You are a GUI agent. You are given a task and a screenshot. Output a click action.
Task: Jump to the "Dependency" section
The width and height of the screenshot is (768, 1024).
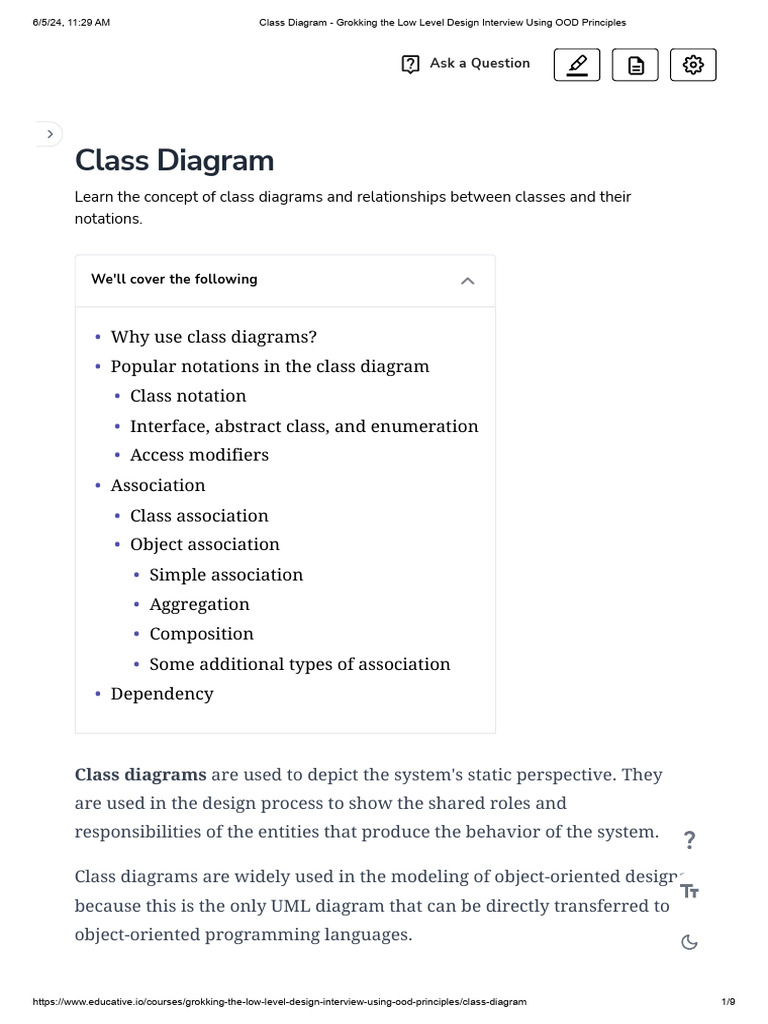(x=162, y=694)
